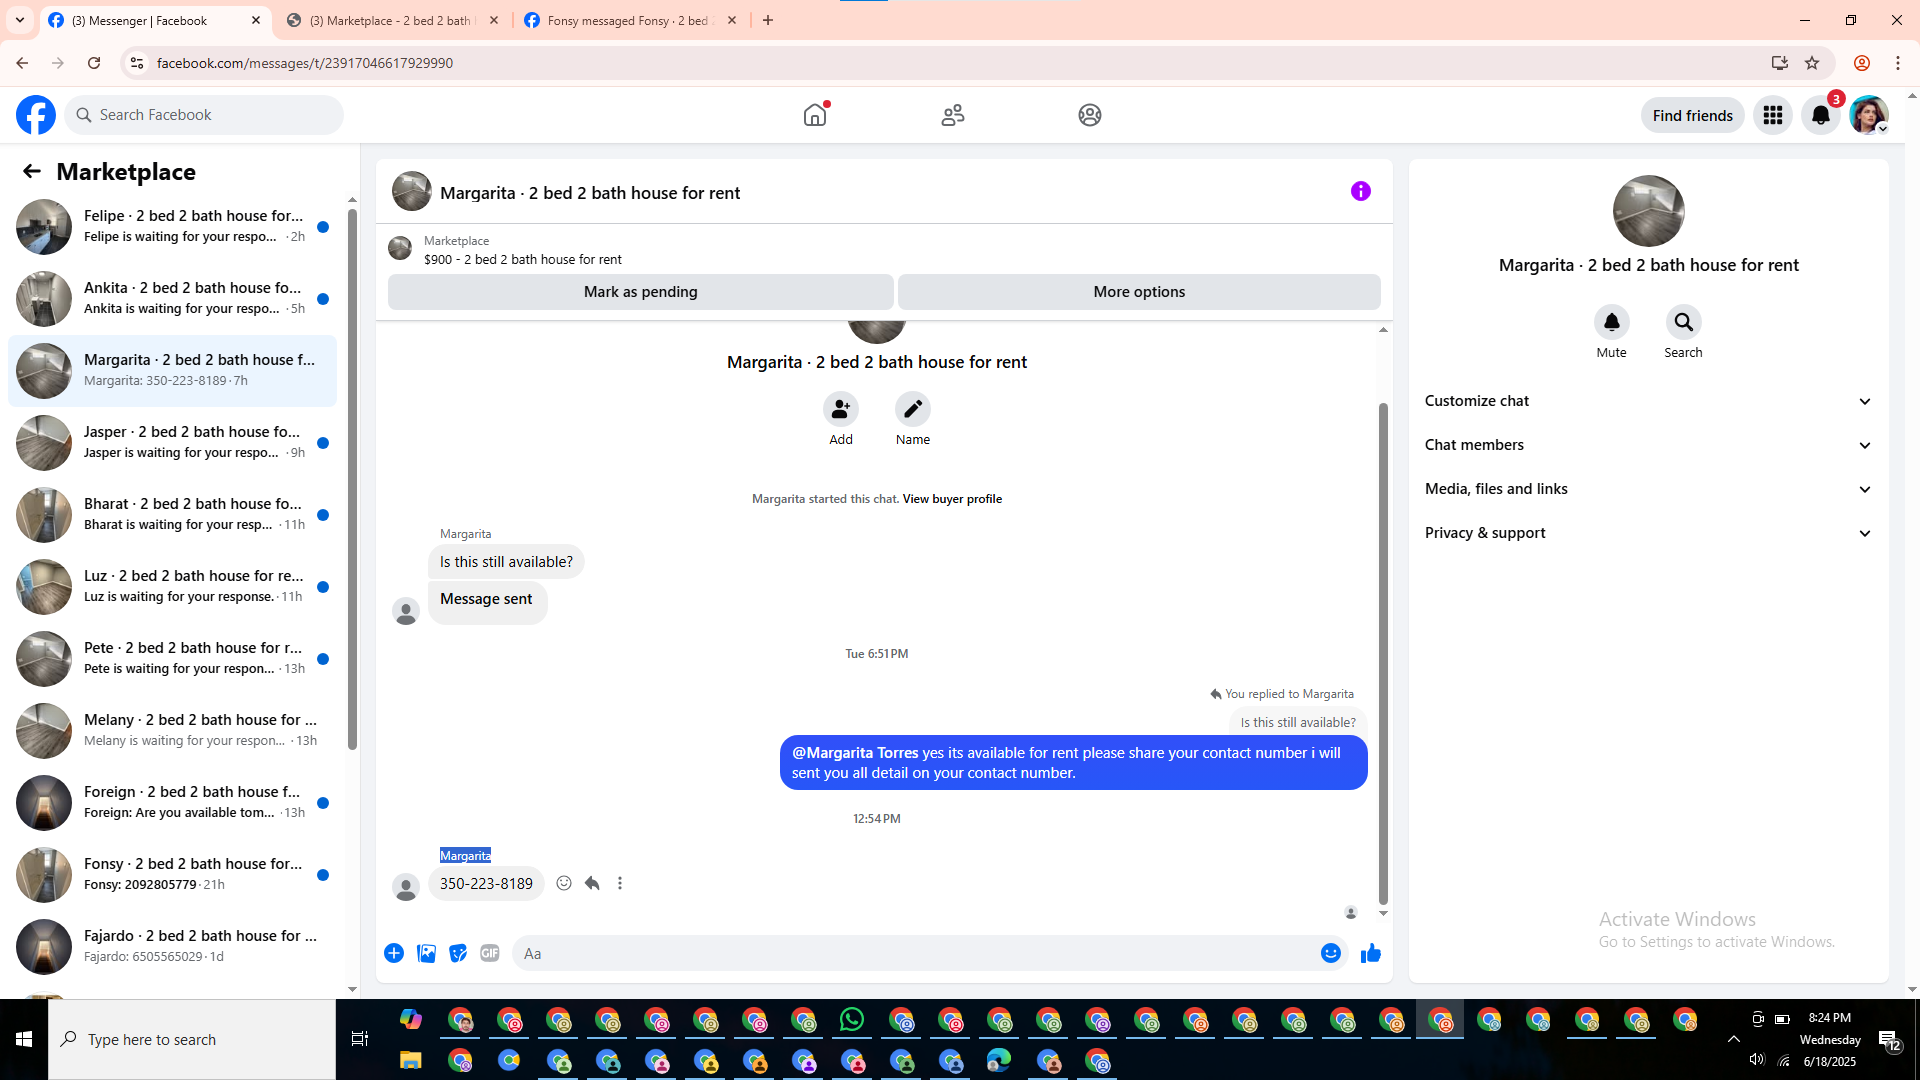Click the Facebook logo

36,115
